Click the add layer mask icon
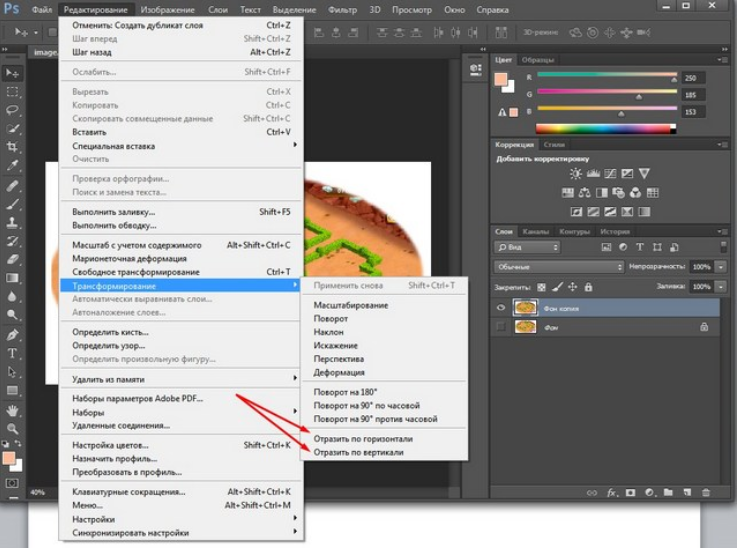Image resolution: width=737 pixels, height=549 pixels. click(x=630, y=493)
